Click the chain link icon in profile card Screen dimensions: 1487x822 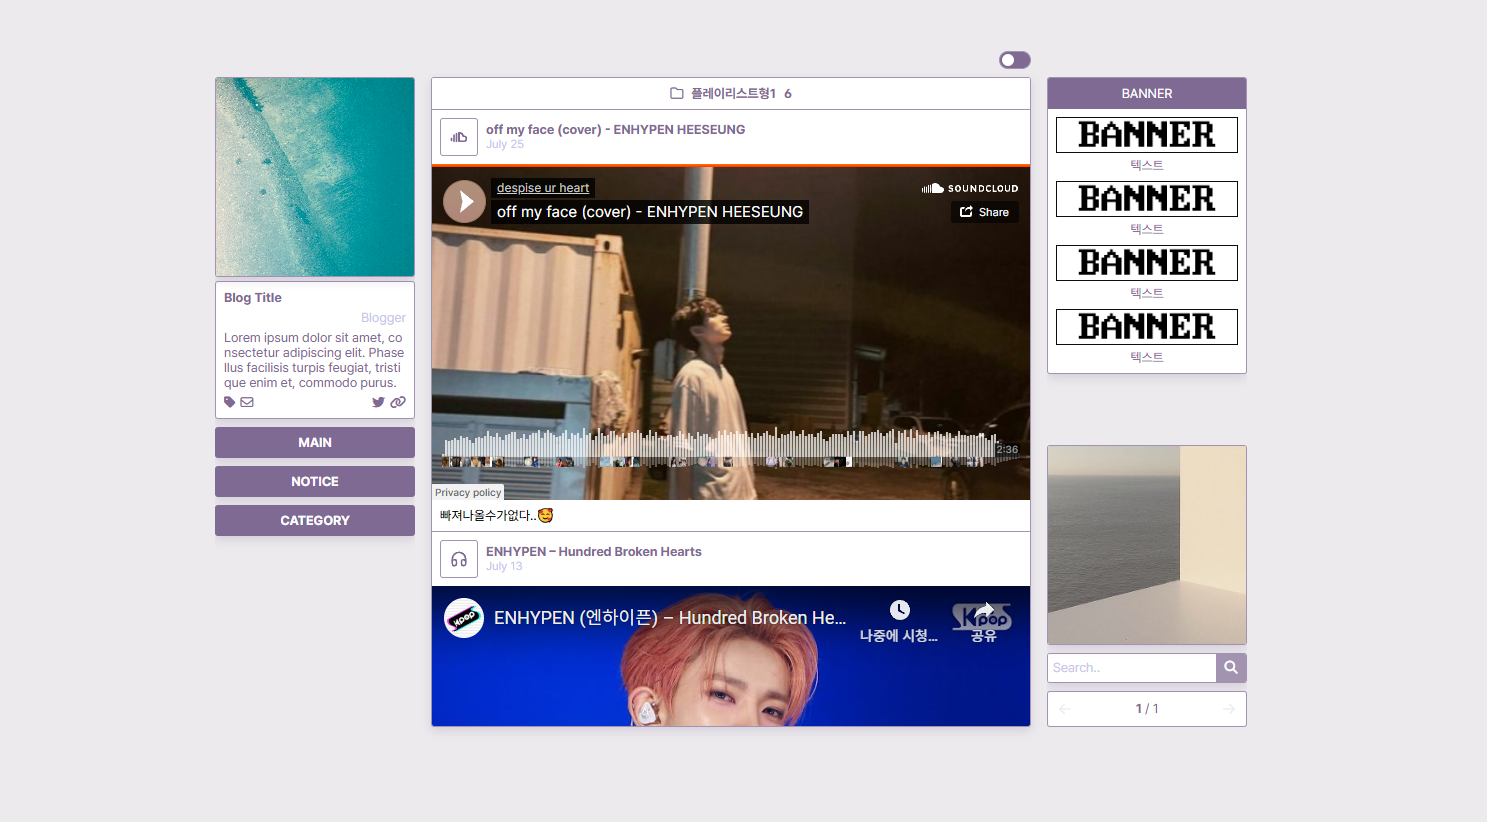point(398,402)
